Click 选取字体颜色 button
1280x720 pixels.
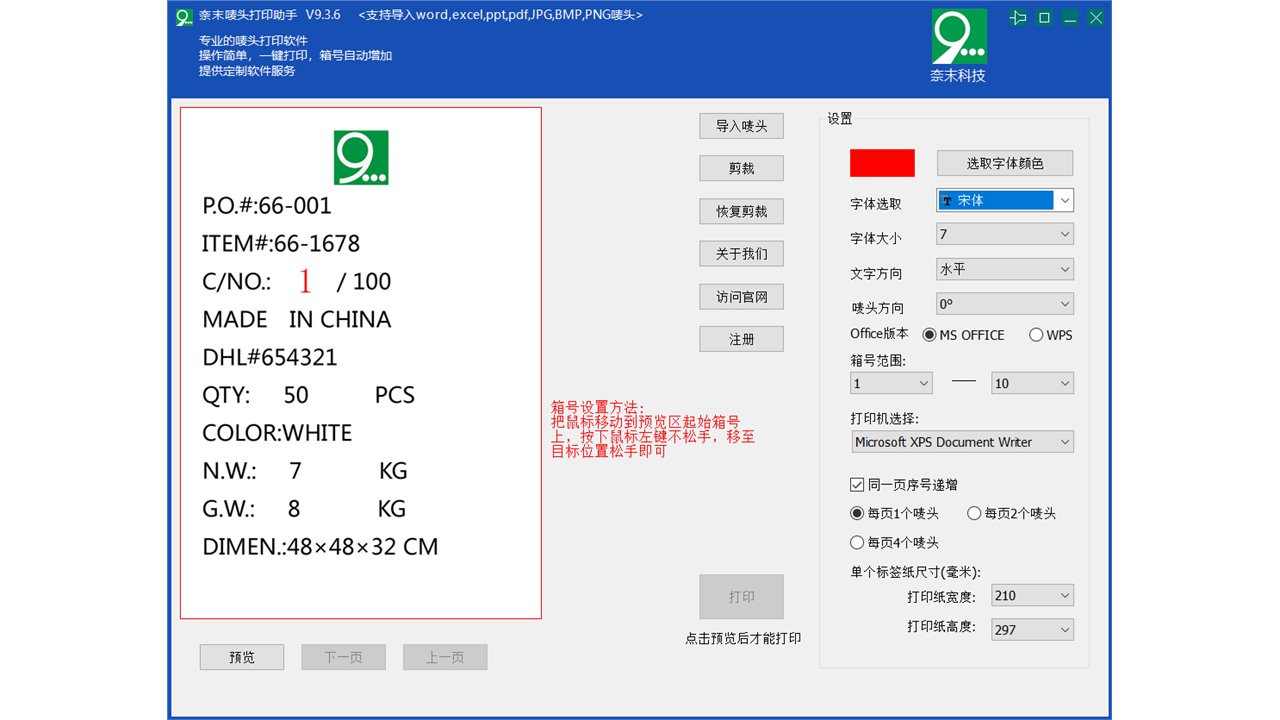click(1005, 163)
